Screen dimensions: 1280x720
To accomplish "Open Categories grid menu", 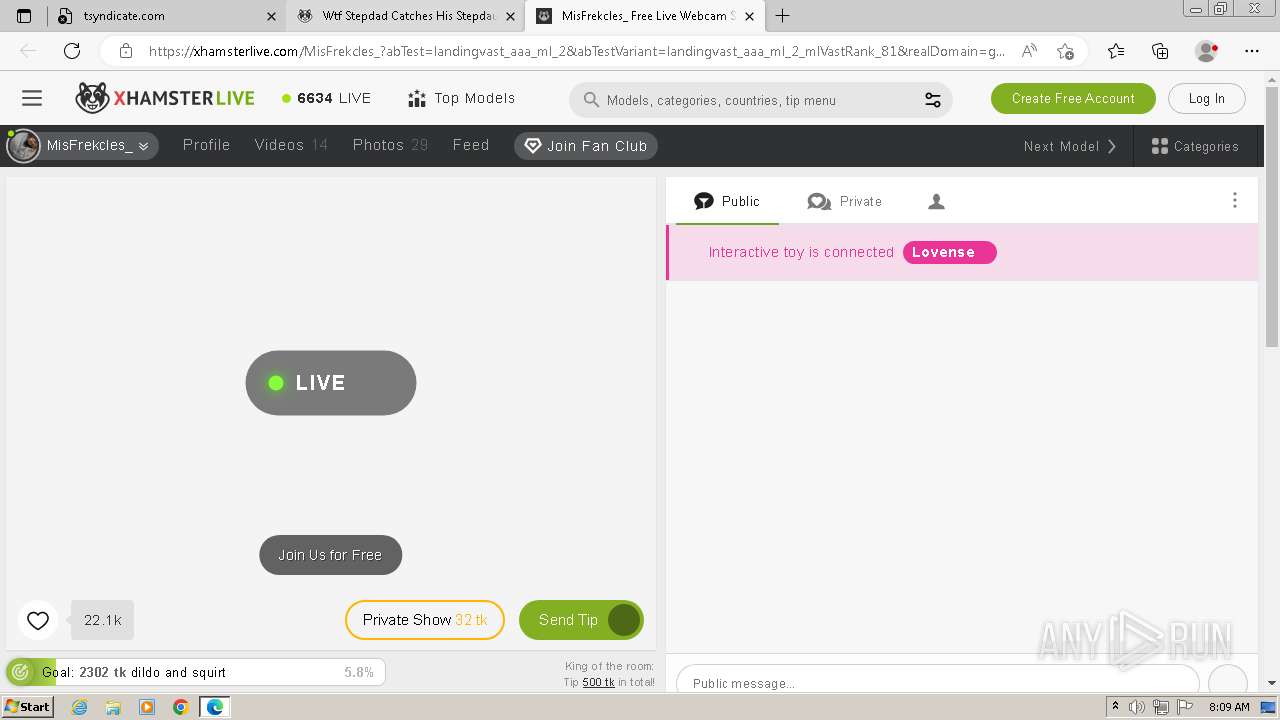I will pos(1195,146).
